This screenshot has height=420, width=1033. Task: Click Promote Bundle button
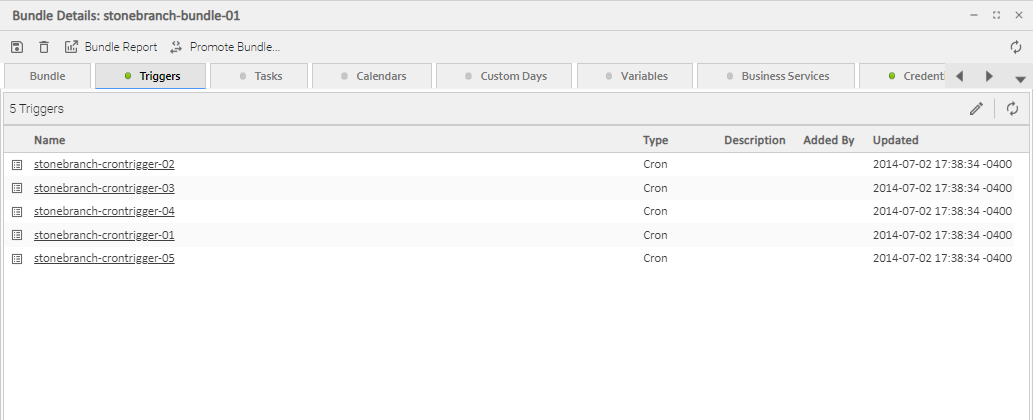click(x=225, y=47)
